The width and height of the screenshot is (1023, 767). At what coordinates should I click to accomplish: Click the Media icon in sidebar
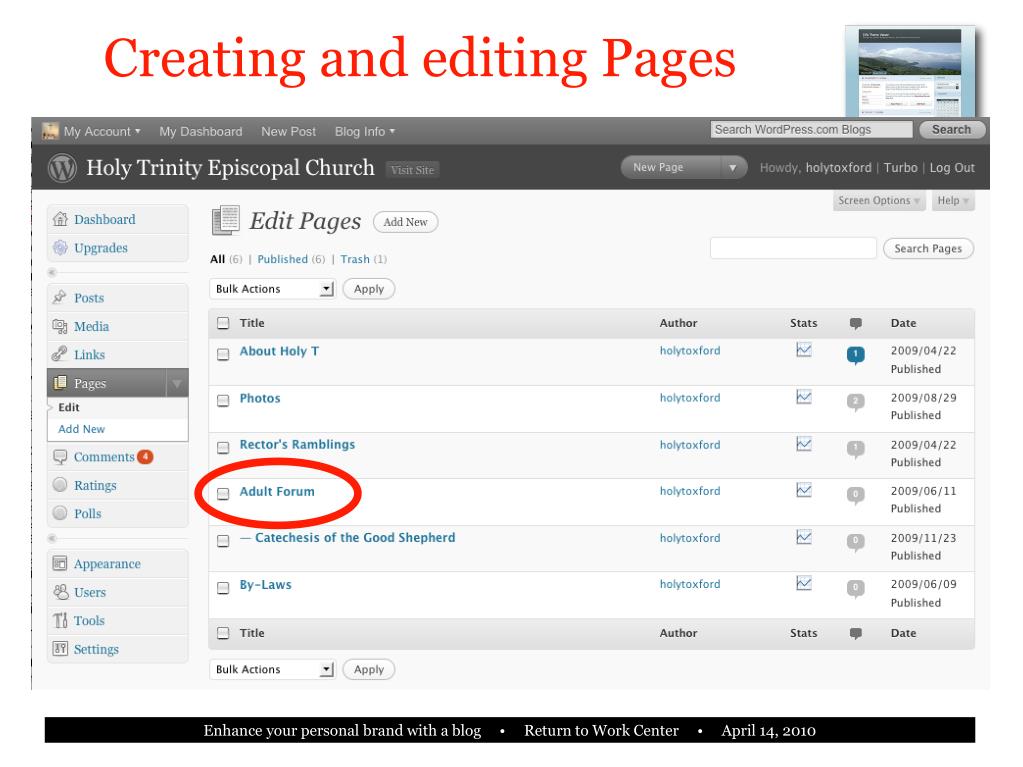60,326
